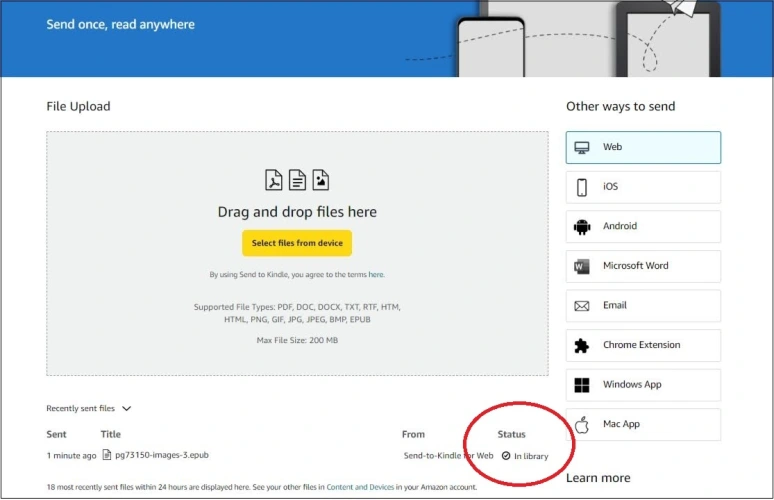774x500 pixels.
Task: Collapse the Recently sent files chevron
Action: (127, 409)
